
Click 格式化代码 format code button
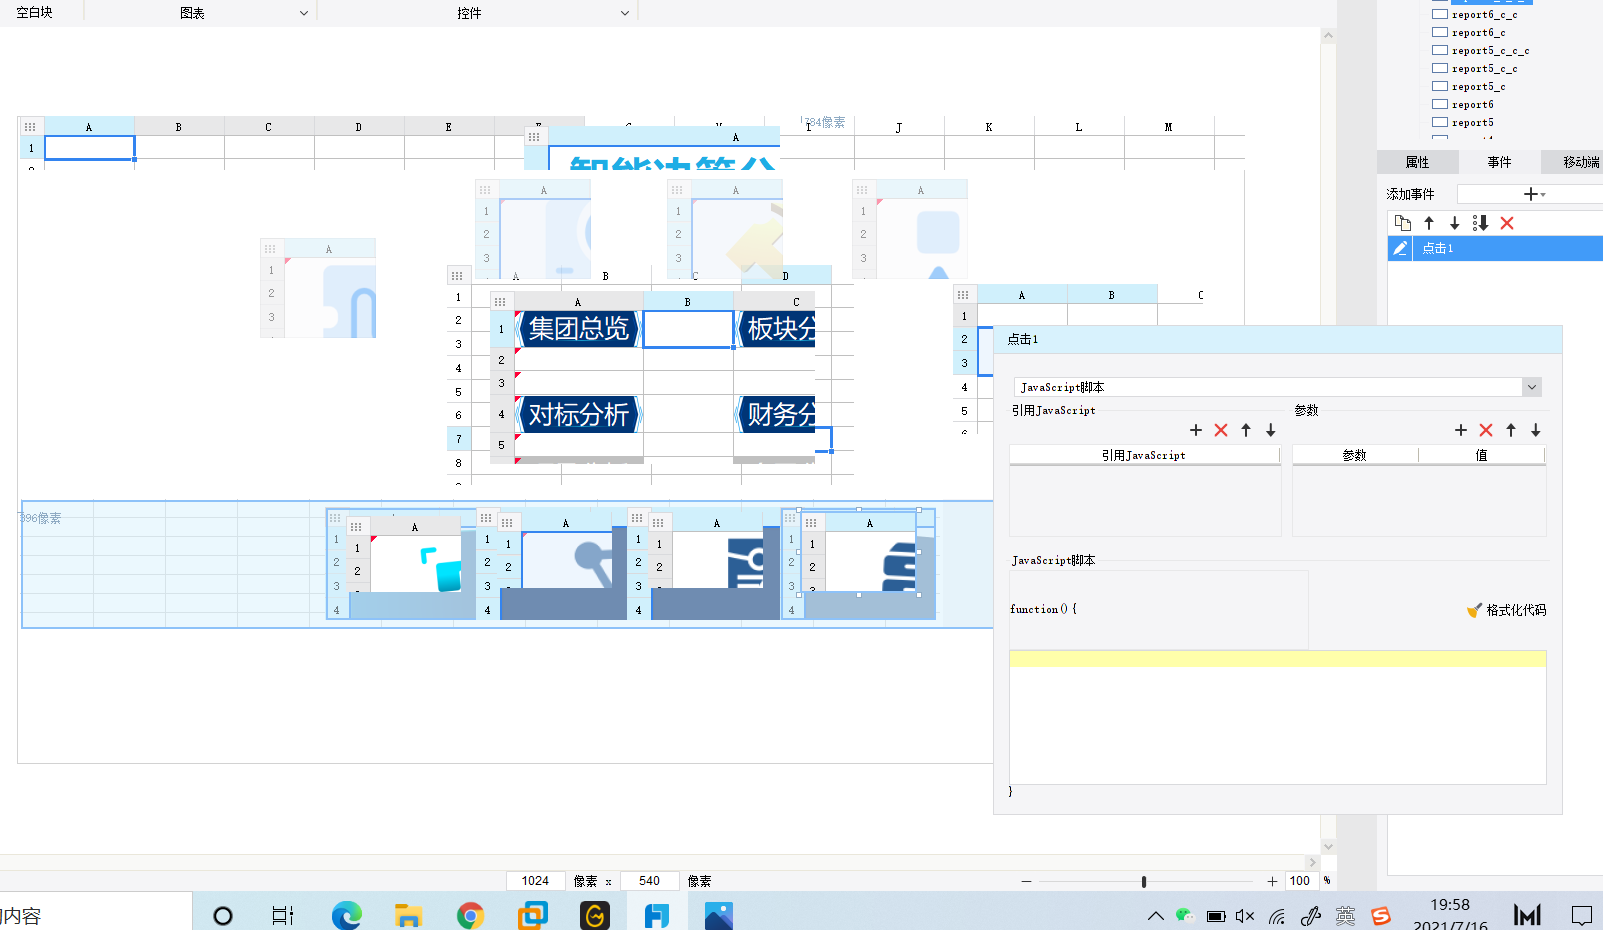click(1506, 610)
